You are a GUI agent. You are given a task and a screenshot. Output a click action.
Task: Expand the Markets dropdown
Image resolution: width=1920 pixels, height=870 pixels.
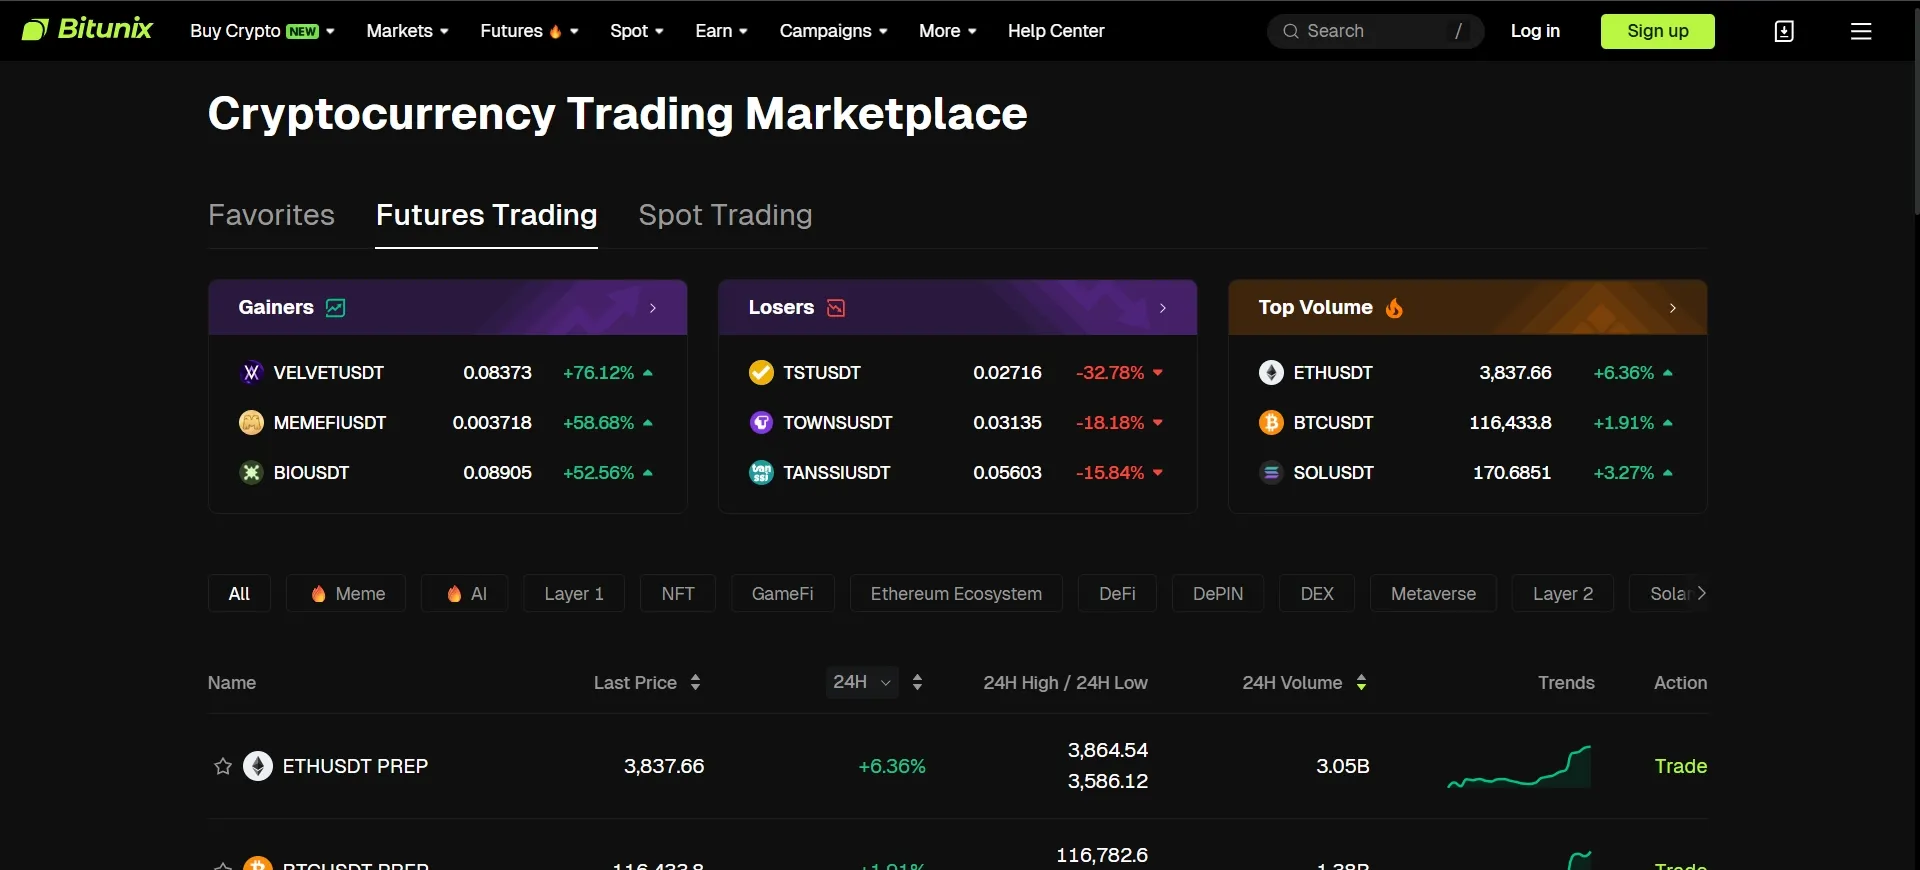point(407,31)
